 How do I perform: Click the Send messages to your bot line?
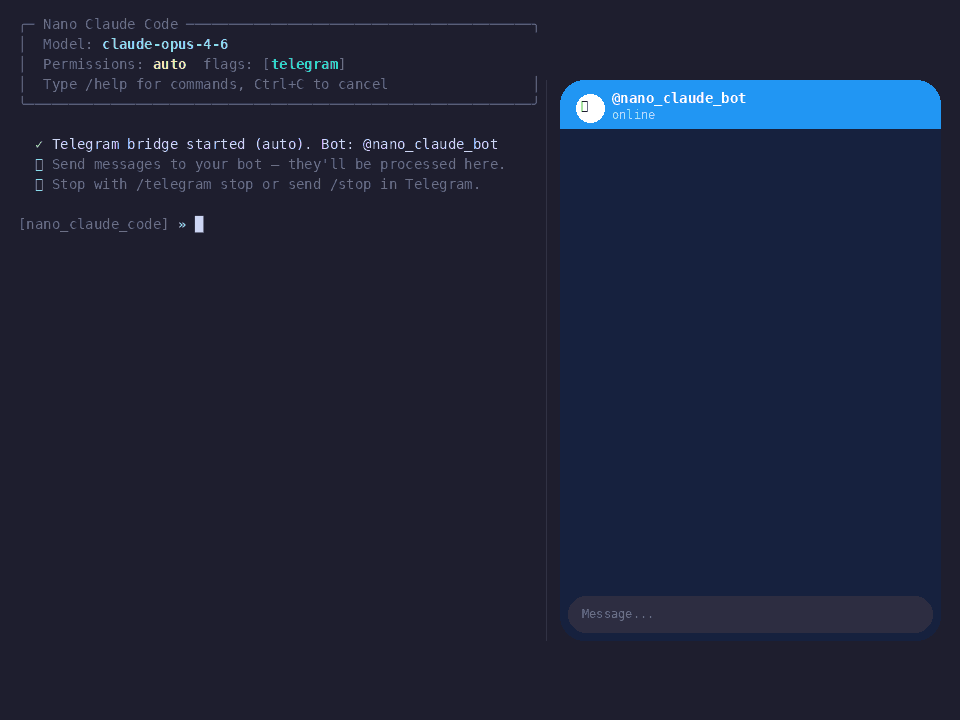click(x=279, y=164)
